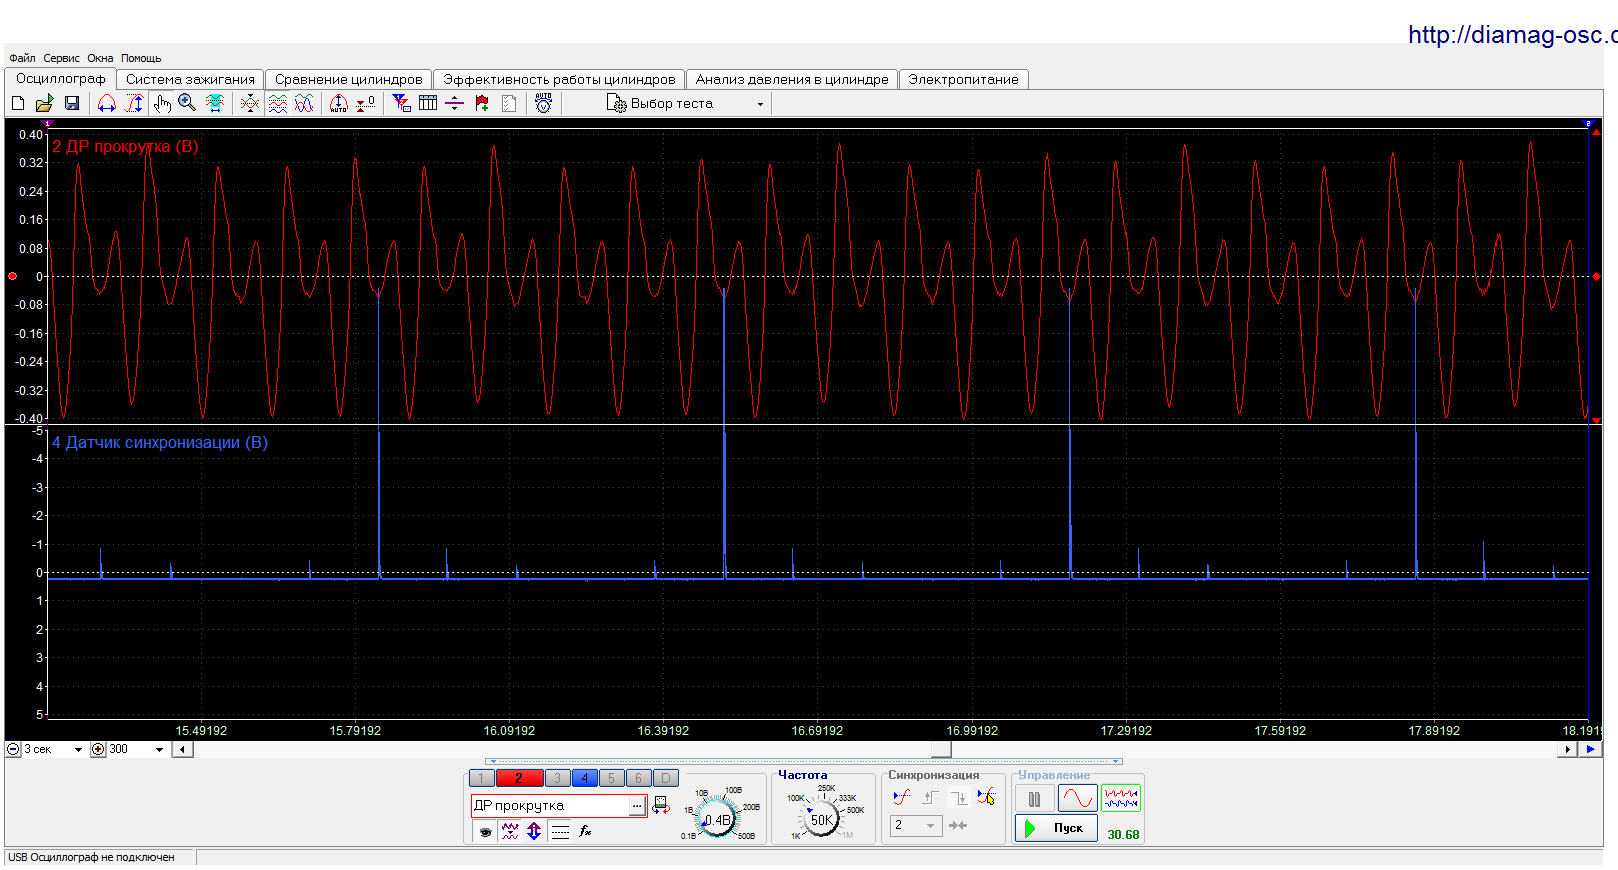
Task: Click the pause button in Управление
Action: click(x=1034, y=799)
